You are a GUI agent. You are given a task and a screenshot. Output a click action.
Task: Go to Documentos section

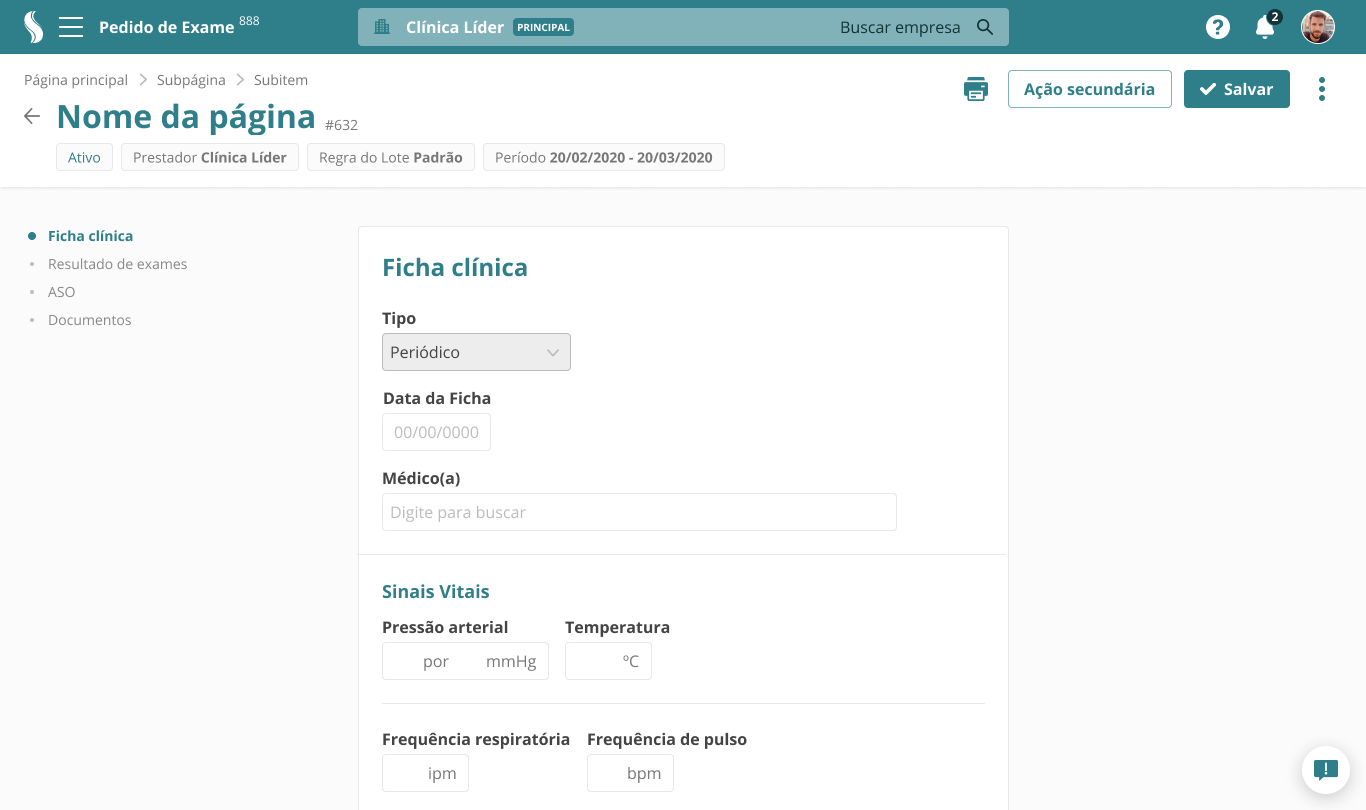pyautogui.click(x=90, y=320)
